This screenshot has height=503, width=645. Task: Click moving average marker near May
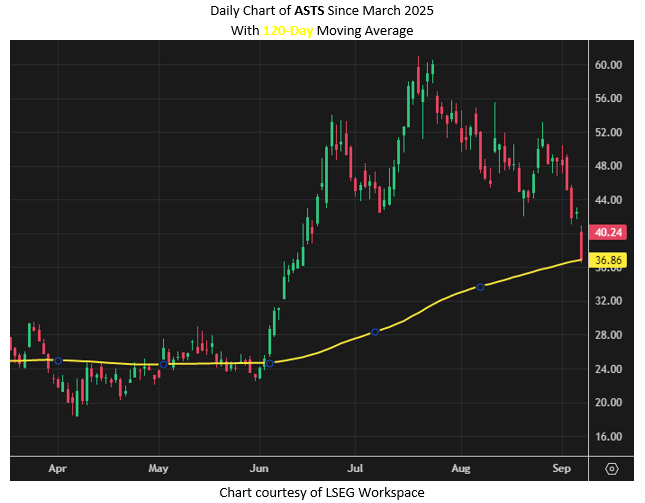[163, 364]
